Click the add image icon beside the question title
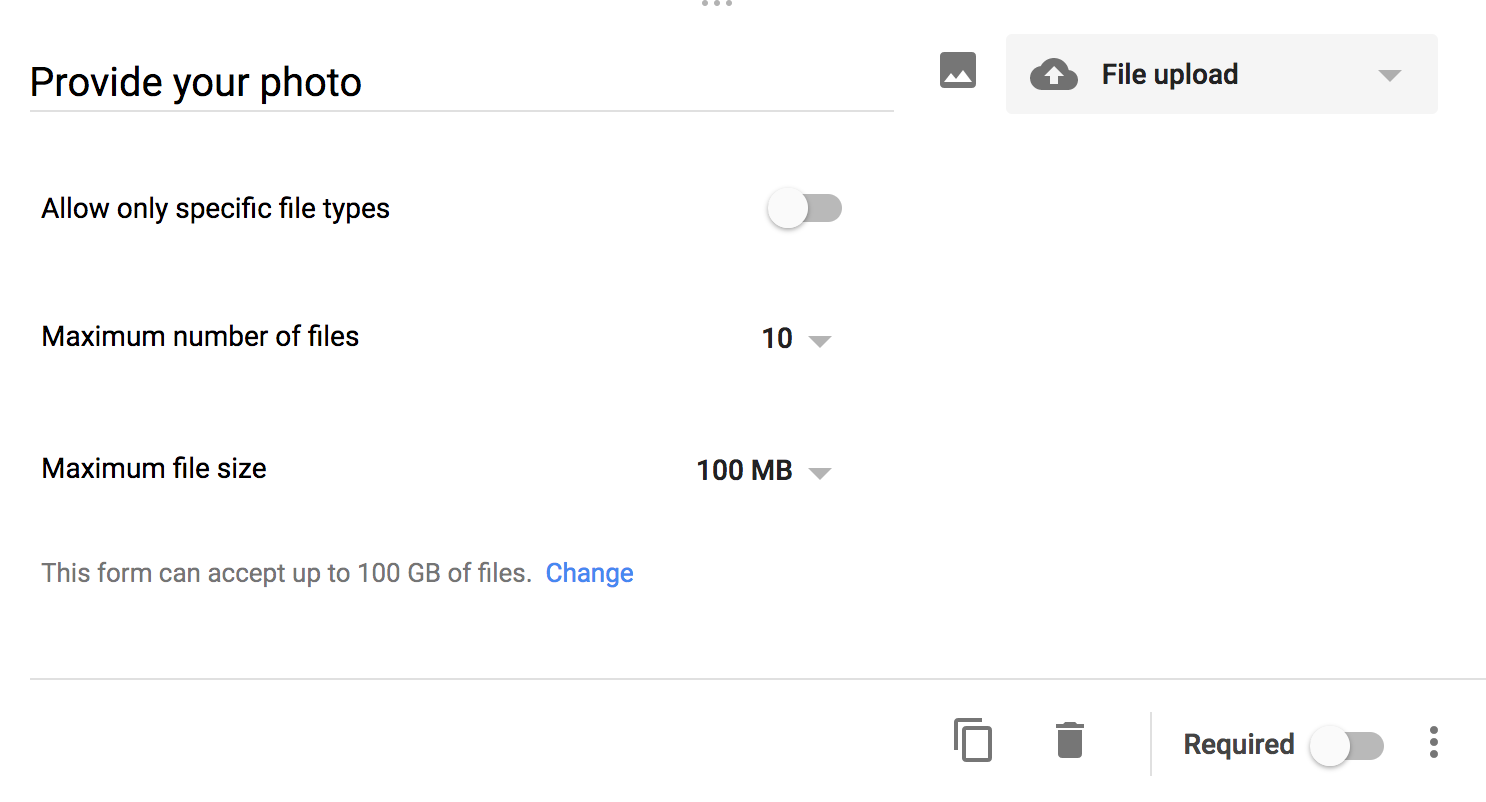The height and width of the screenshot is (802, 1486). coord(957,71)
